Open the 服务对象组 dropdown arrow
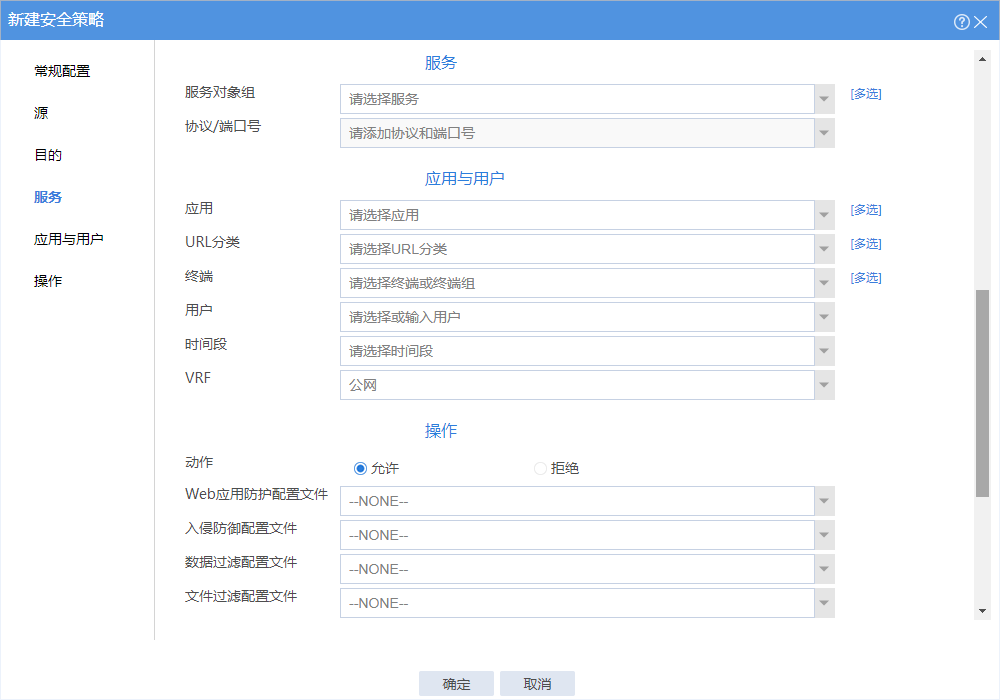 click(x=824, y=99)
